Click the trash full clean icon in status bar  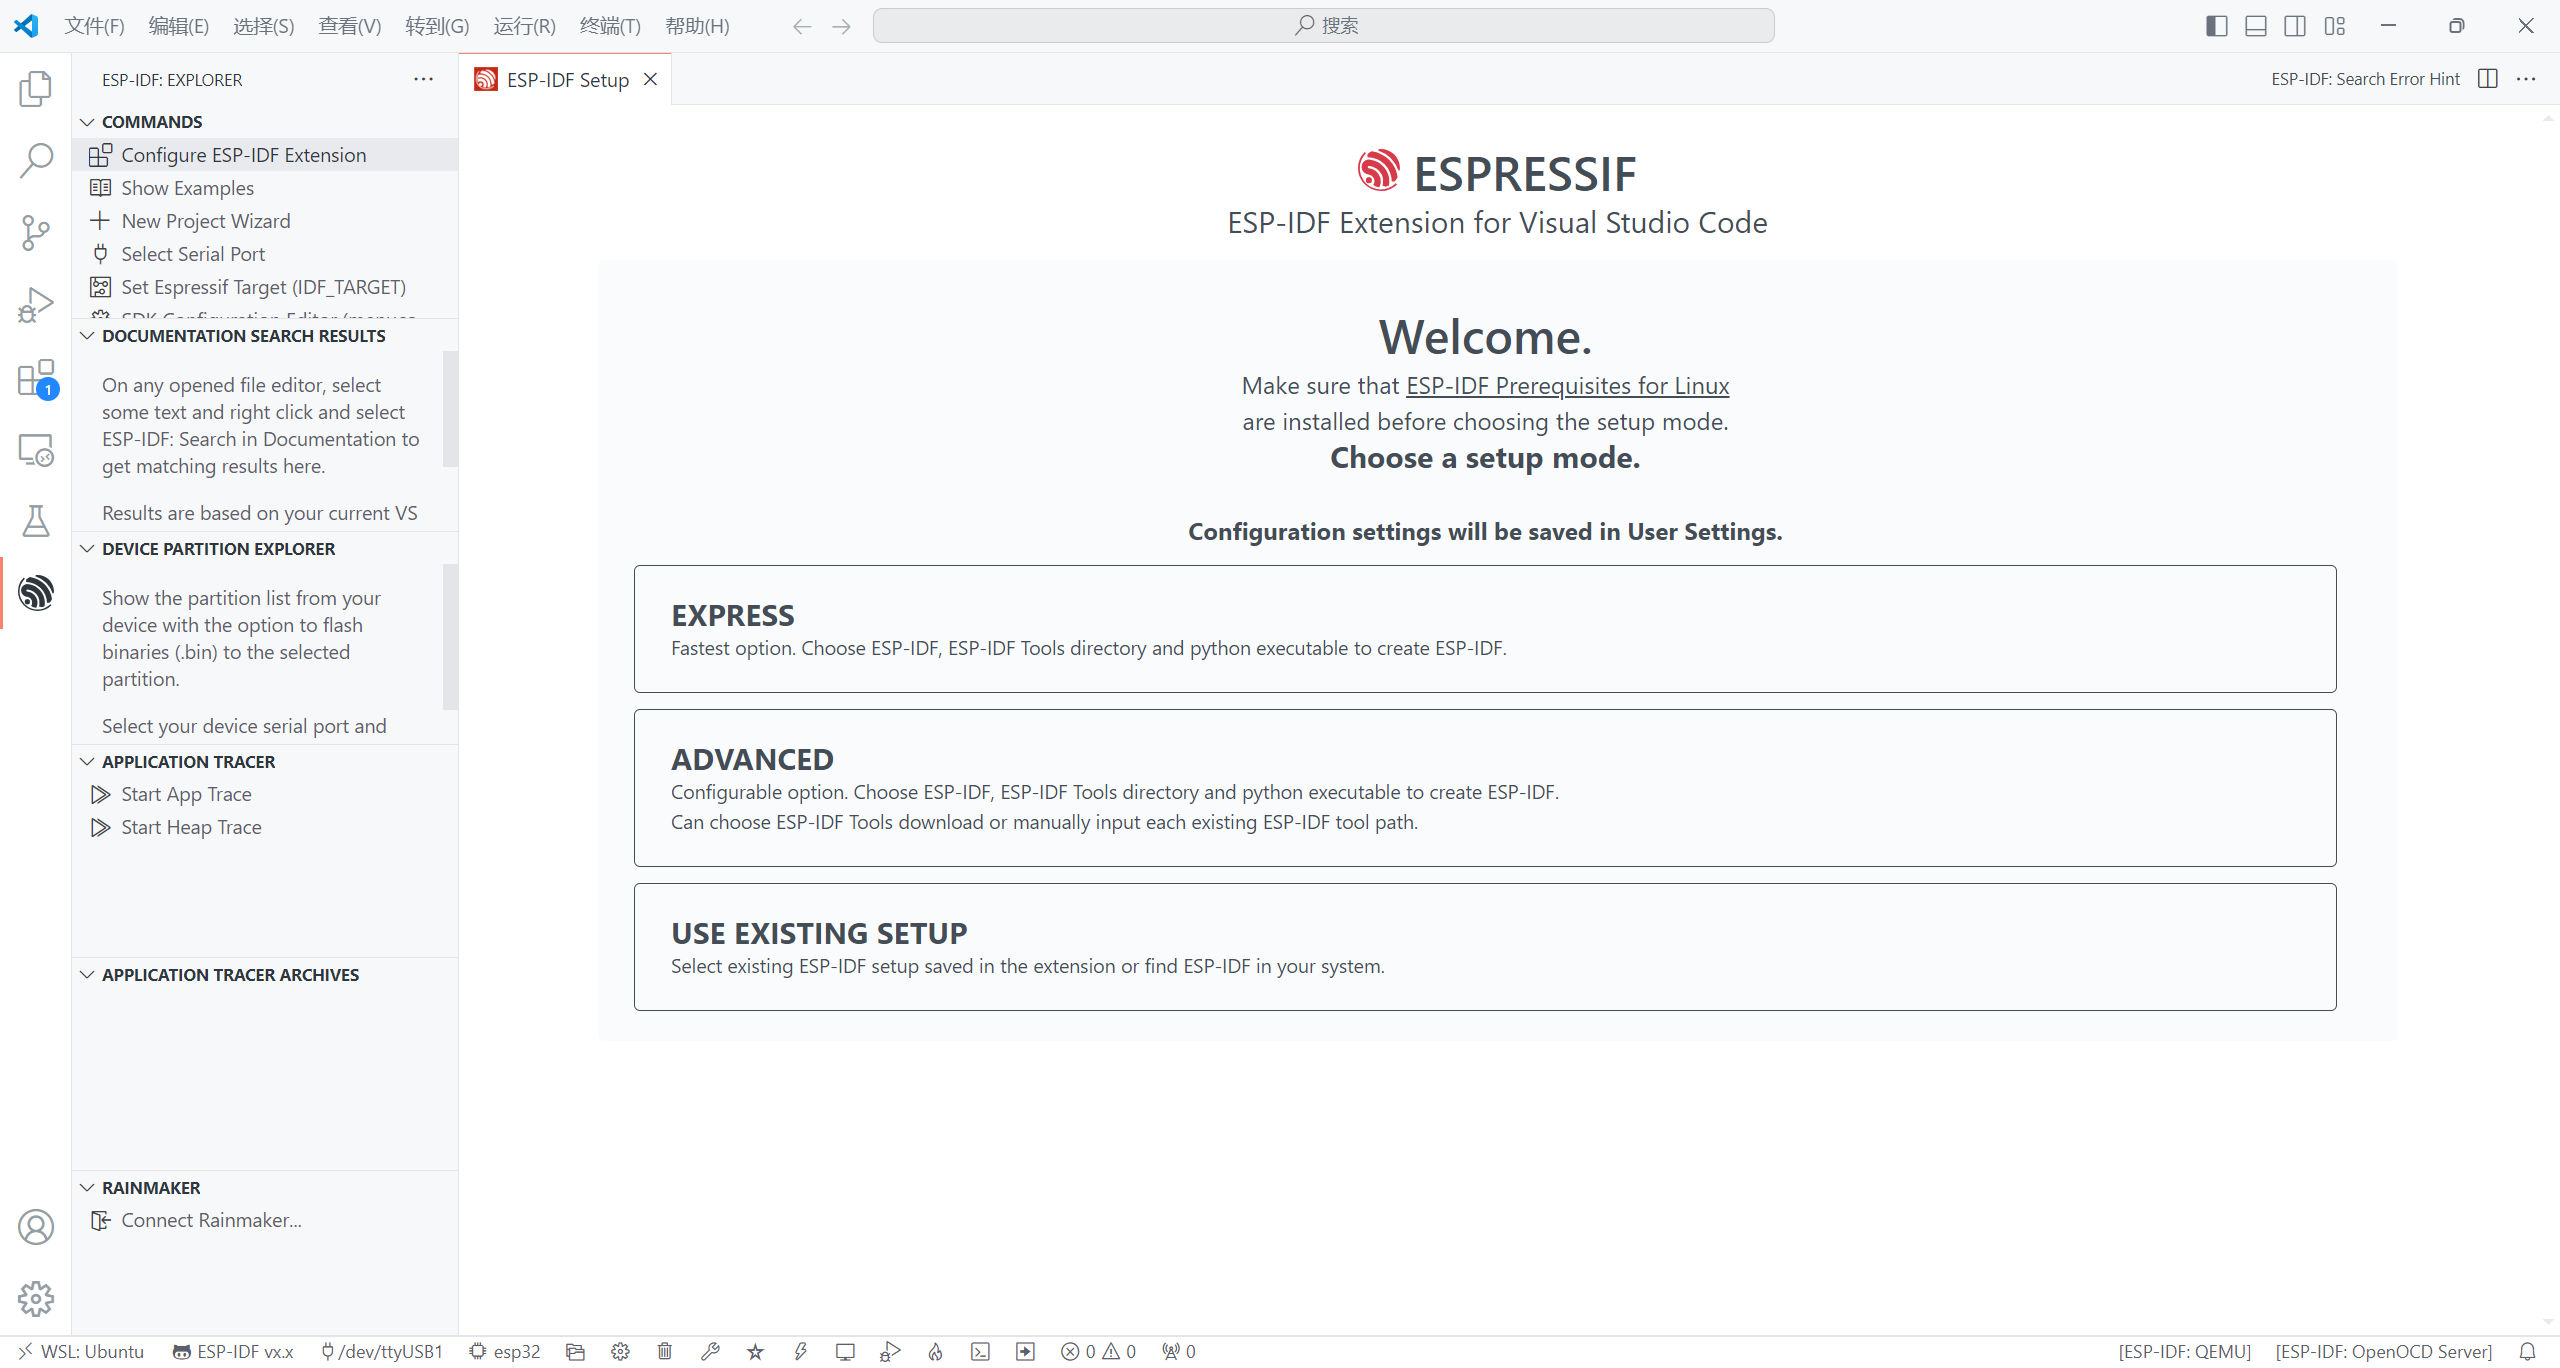(664, 1351)
